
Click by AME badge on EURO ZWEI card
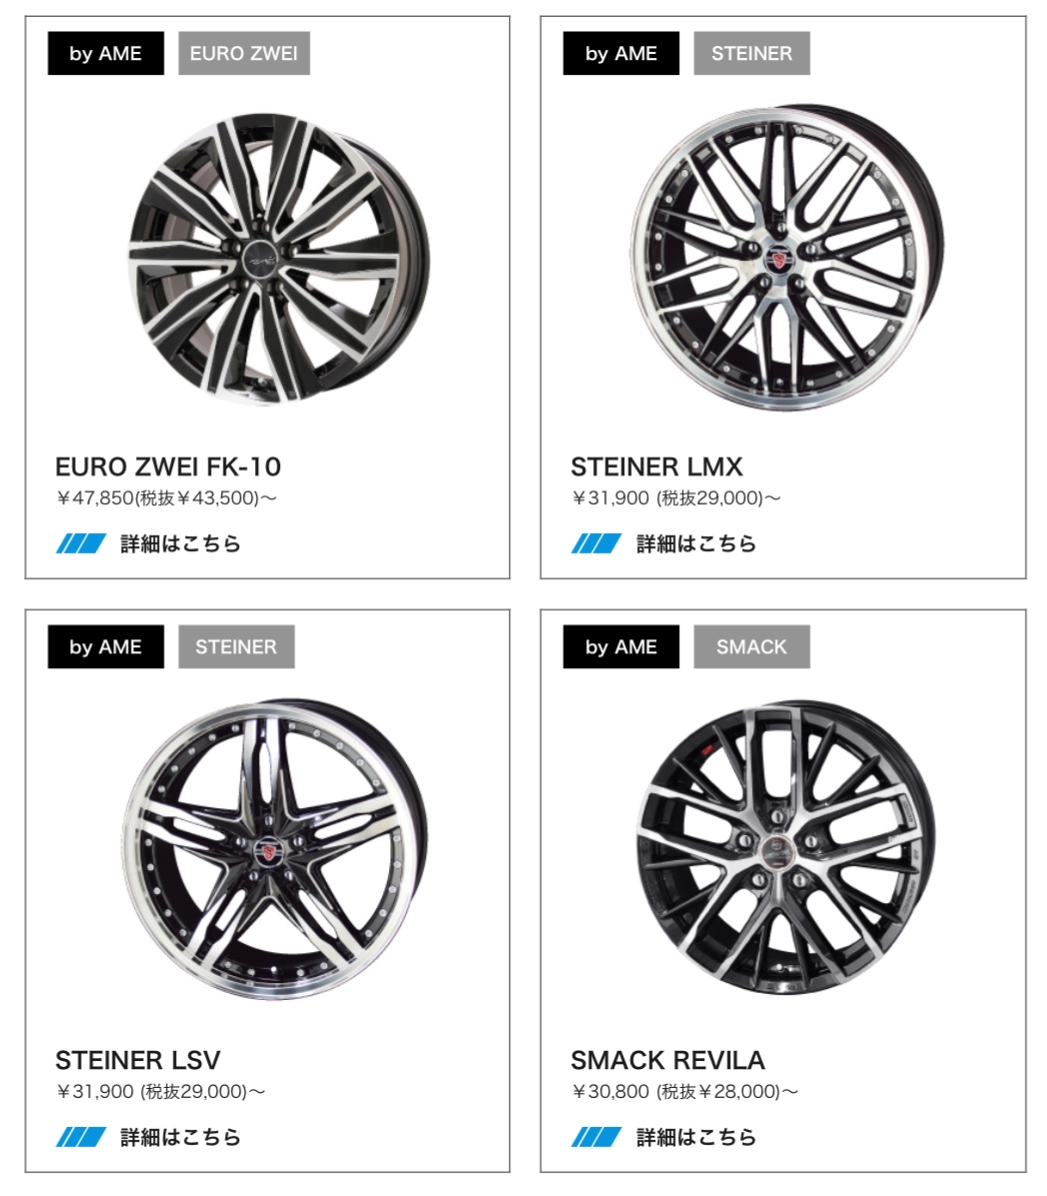click(x=106, y=53)
